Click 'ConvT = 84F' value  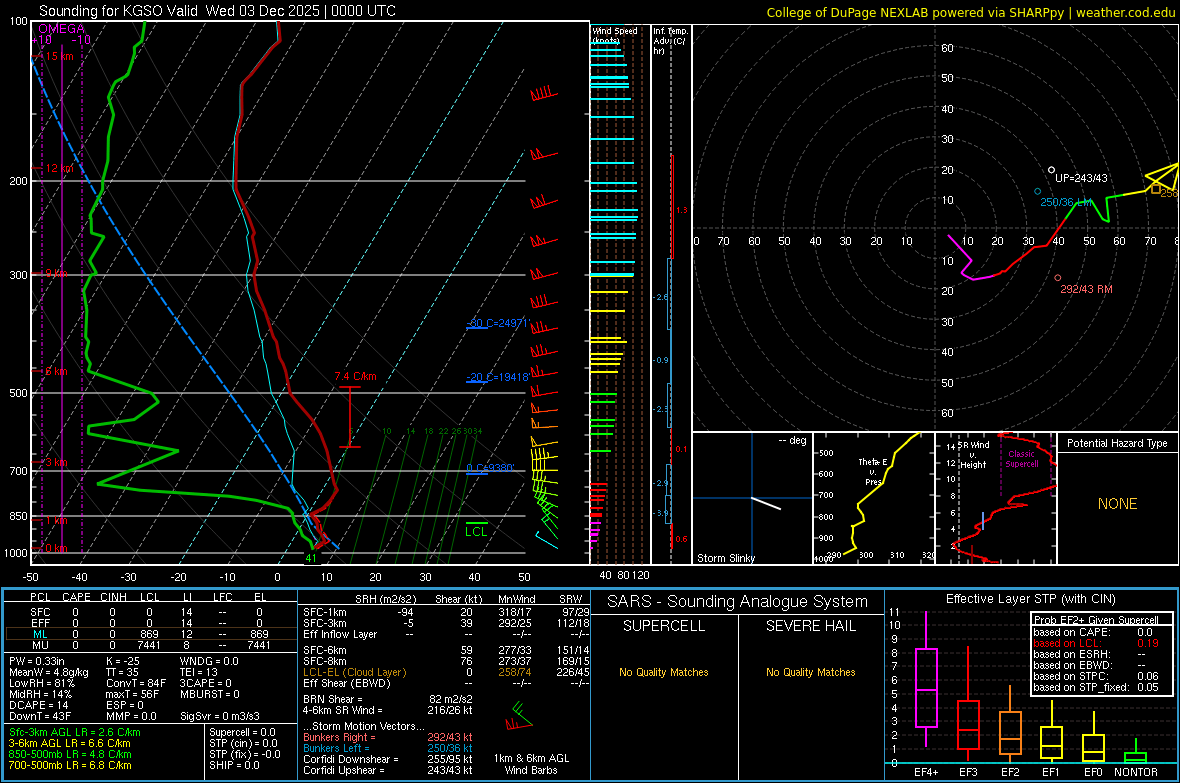click(135, 683)
